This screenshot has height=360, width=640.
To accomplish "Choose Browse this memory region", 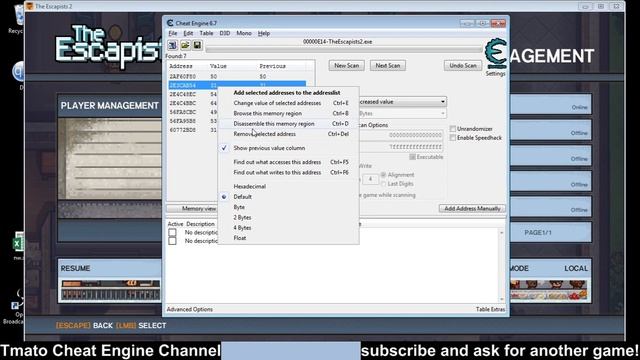I will point(289,113).
